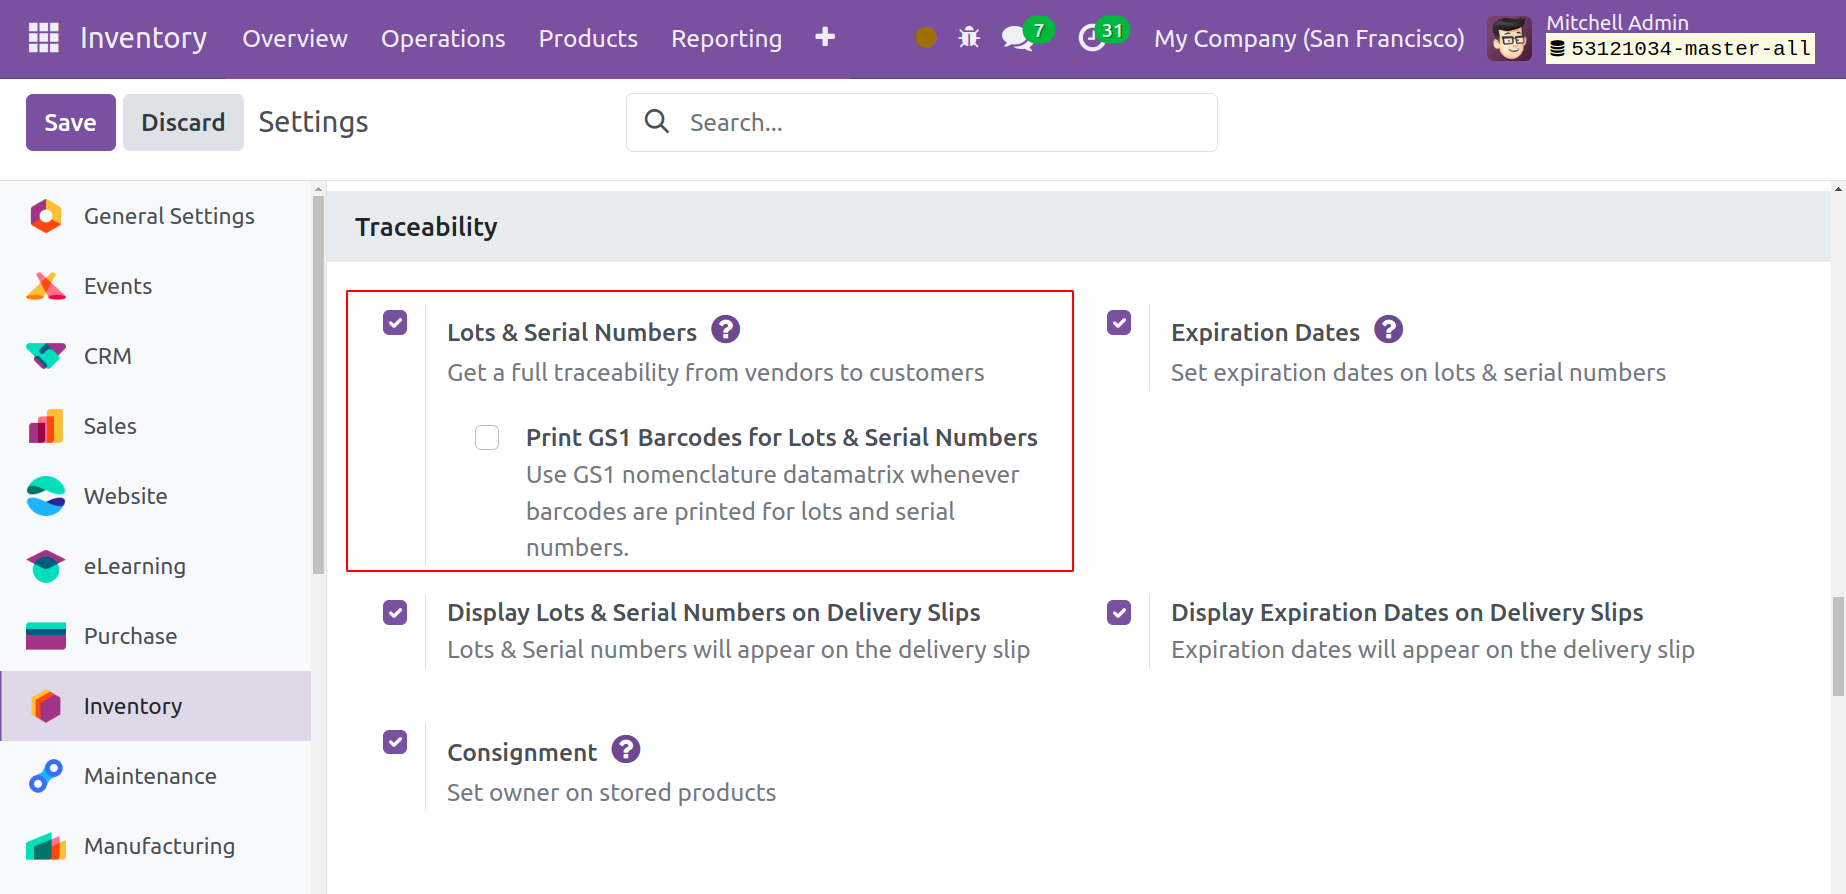The image size is (1846, 894).
Task: Click Mitchell Admin avatar picture
Action: coord(1509,39)
